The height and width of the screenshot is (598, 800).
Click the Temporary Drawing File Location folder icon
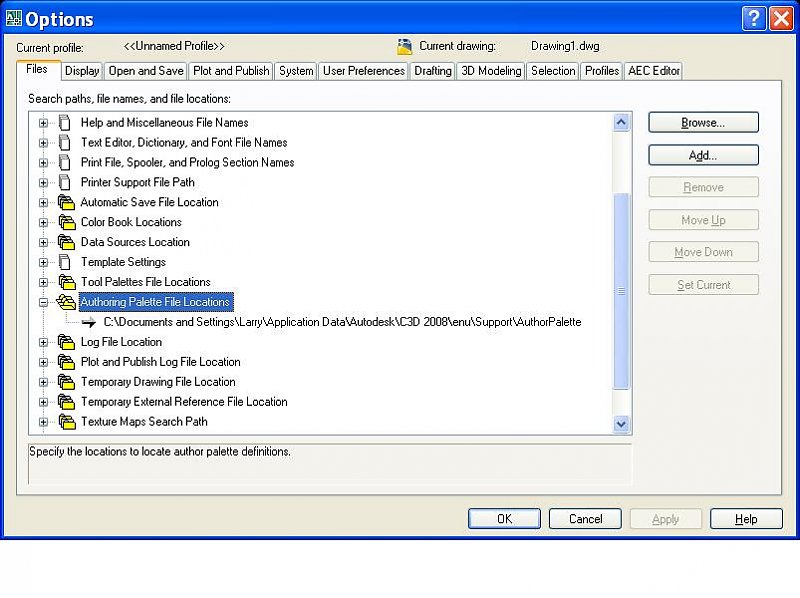click(66, 382)
